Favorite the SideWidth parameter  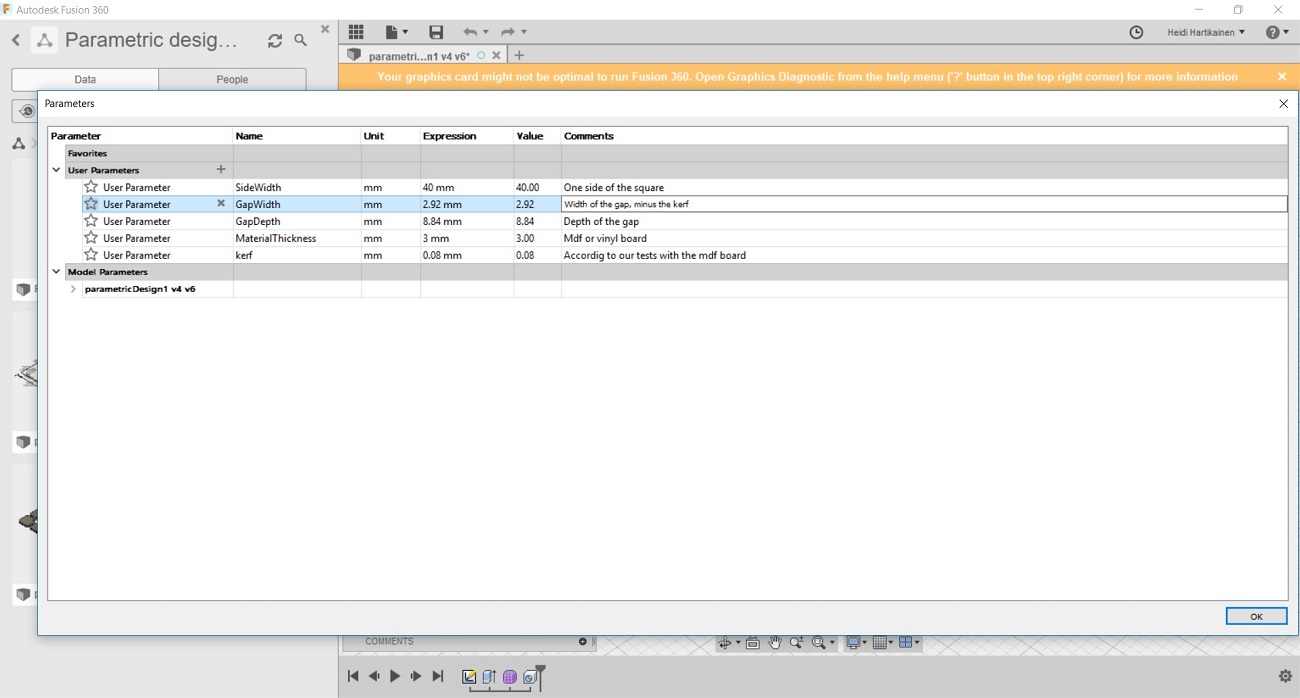[x=91, y=187]
